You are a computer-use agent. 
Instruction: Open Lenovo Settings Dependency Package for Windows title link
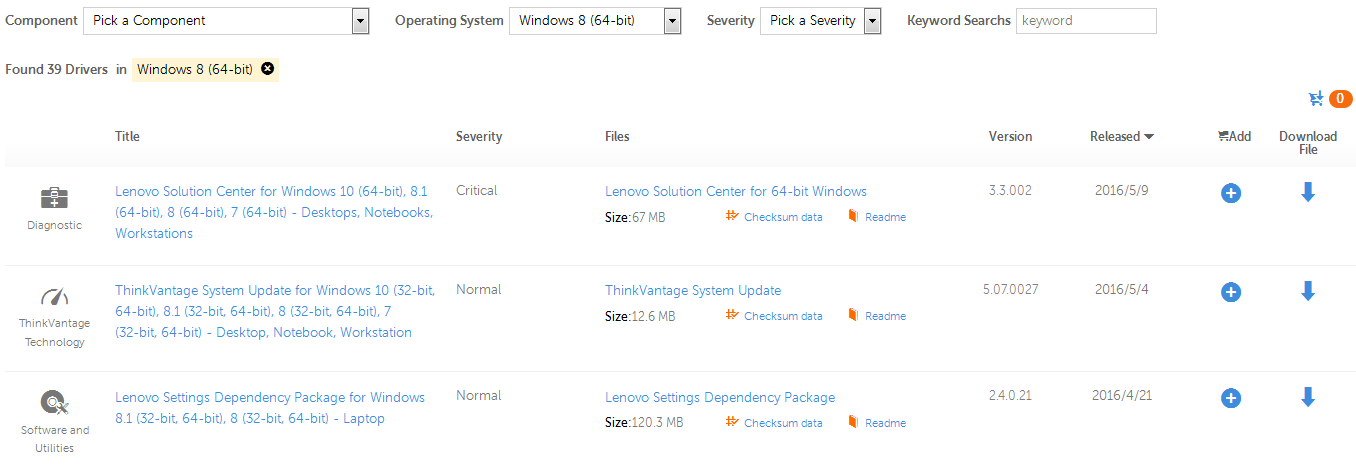click(x=270, y=408)
